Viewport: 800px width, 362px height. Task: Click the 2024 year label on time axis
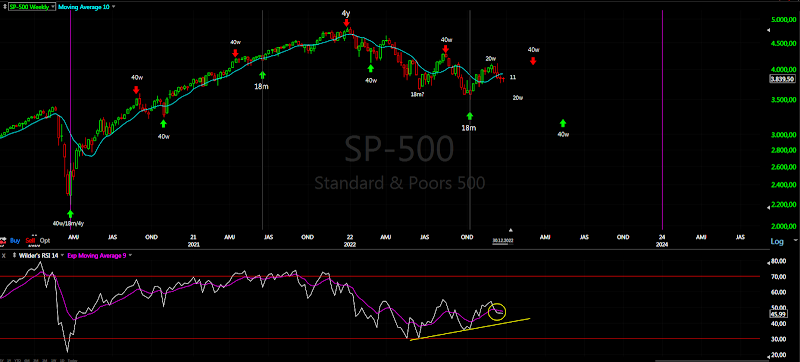662,244
